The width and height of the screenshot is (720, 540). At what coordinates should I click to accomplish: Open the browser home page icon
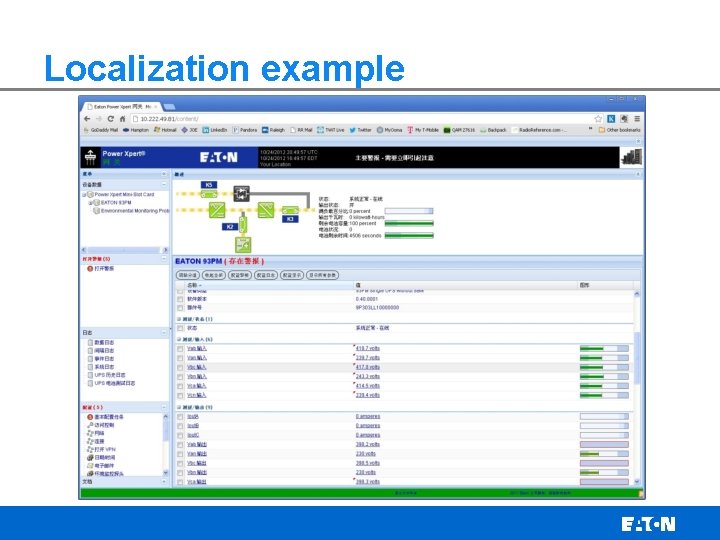[x=123, y=118]
